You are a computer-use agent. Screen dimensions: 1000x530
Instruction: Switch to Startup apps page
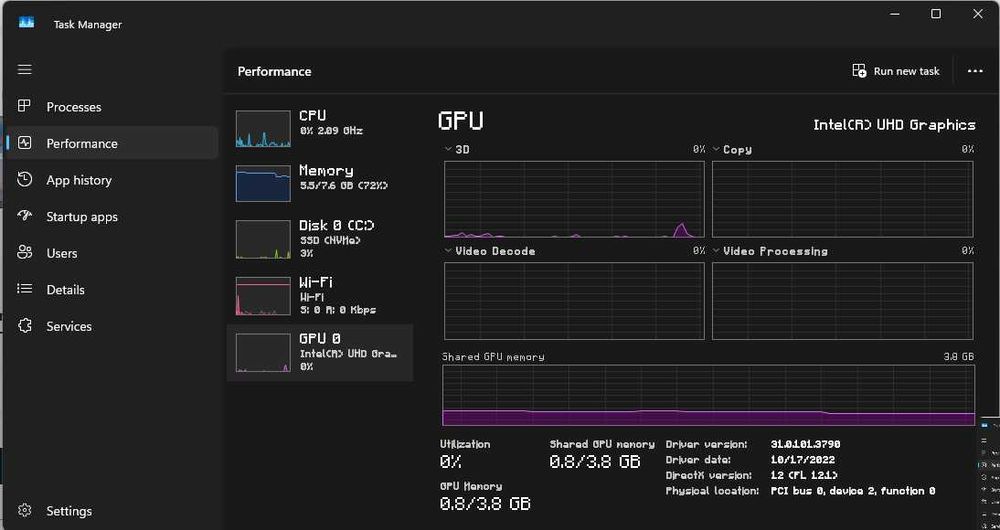pos(112,216)
